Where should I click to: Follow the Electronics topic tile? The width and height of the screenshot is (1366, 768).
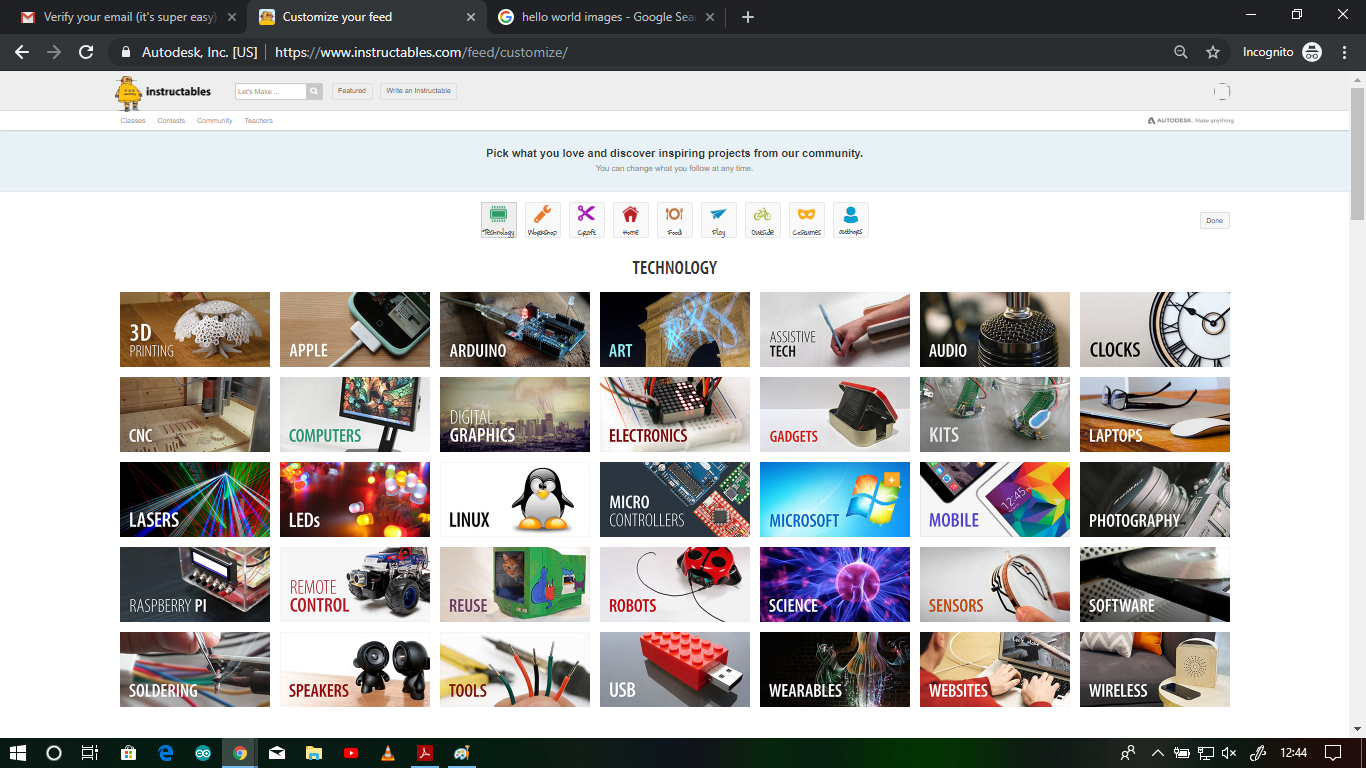point(675,414)
